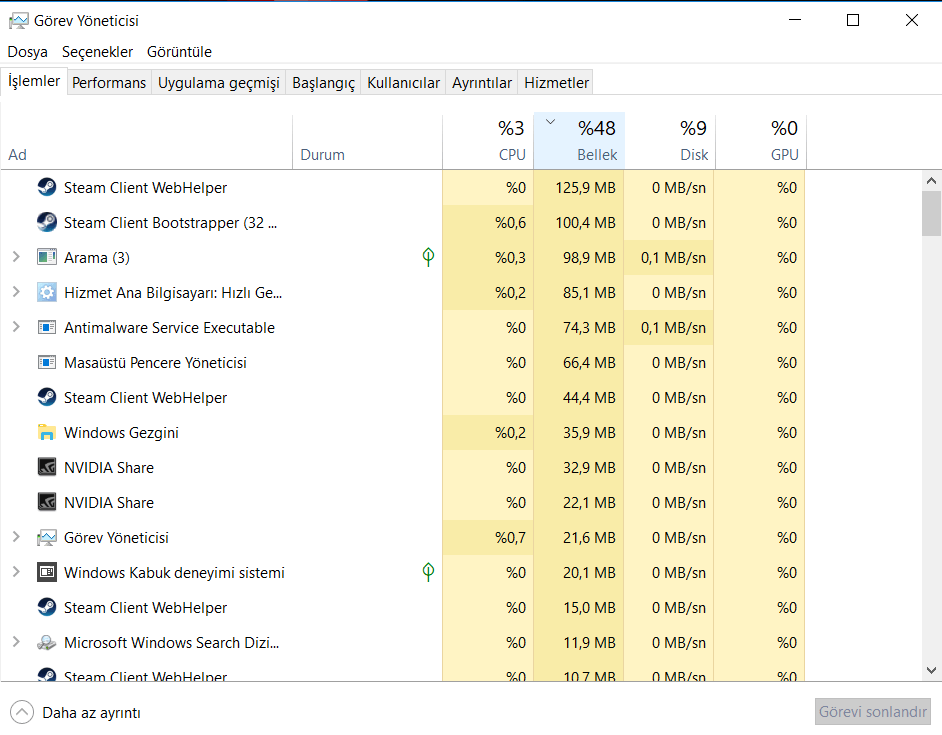Sort processes by the Bellek column
This screenshot has height=735, width=942.
click(x=597, y=154)
